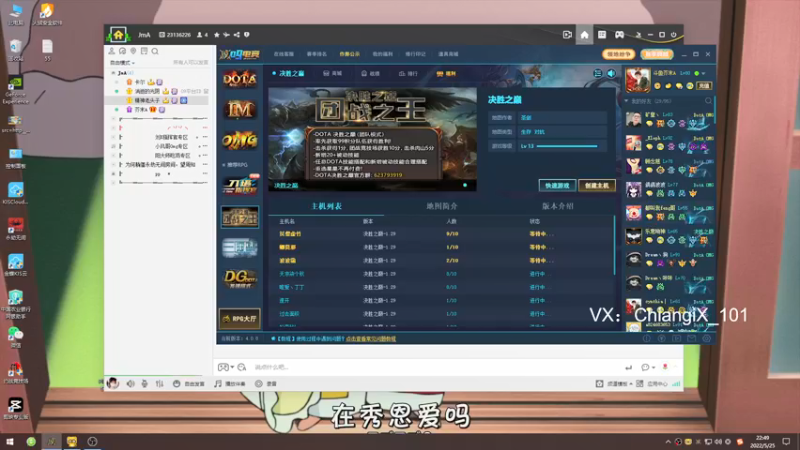The height and width of the screenshot is (450, 800).
Task: Open the gamepad icon in YY title bar
Action: [x=619, y=35]
